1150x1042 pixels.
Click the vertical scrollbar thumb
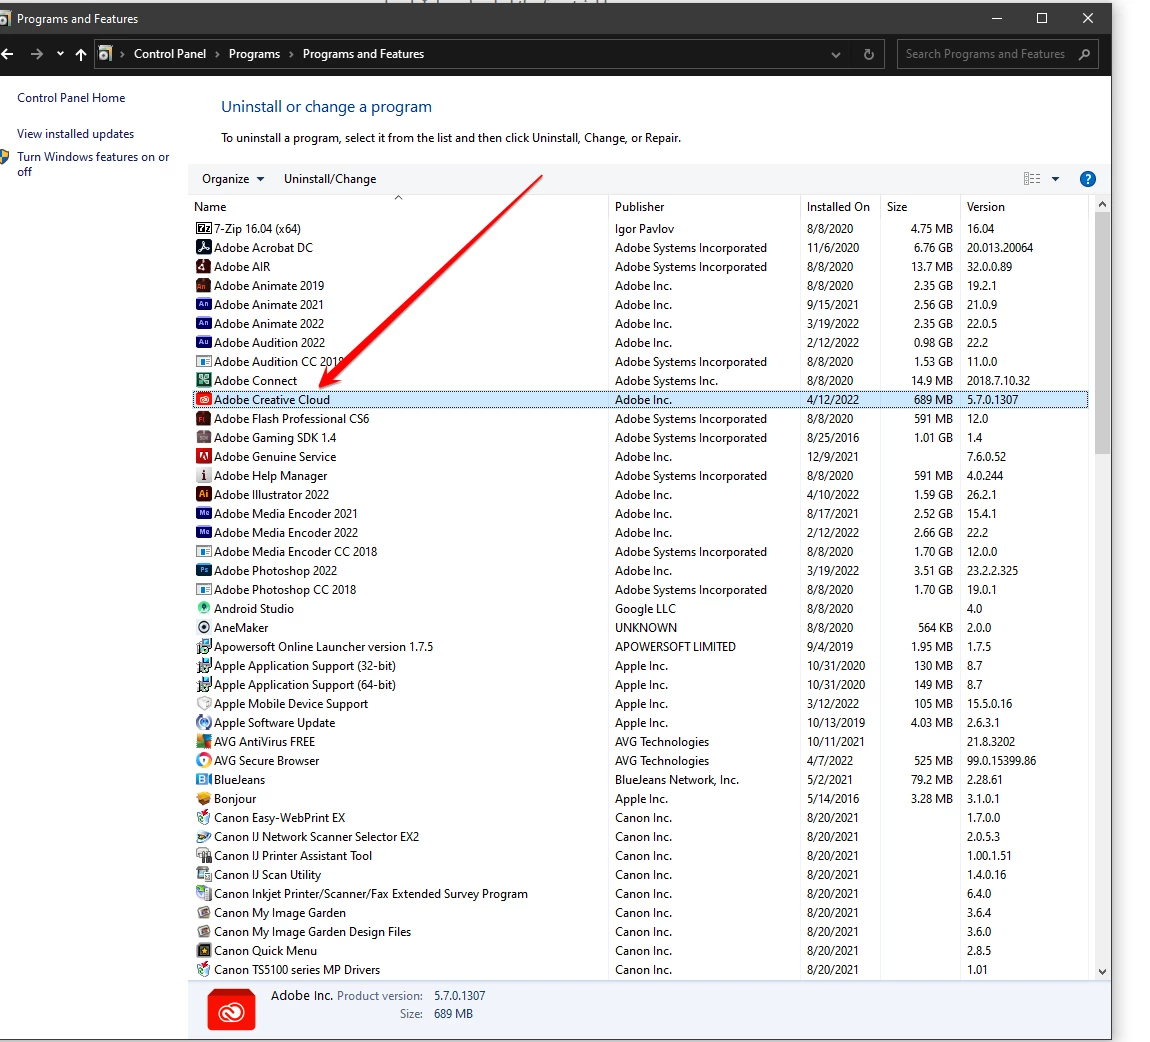(1102, 333)
